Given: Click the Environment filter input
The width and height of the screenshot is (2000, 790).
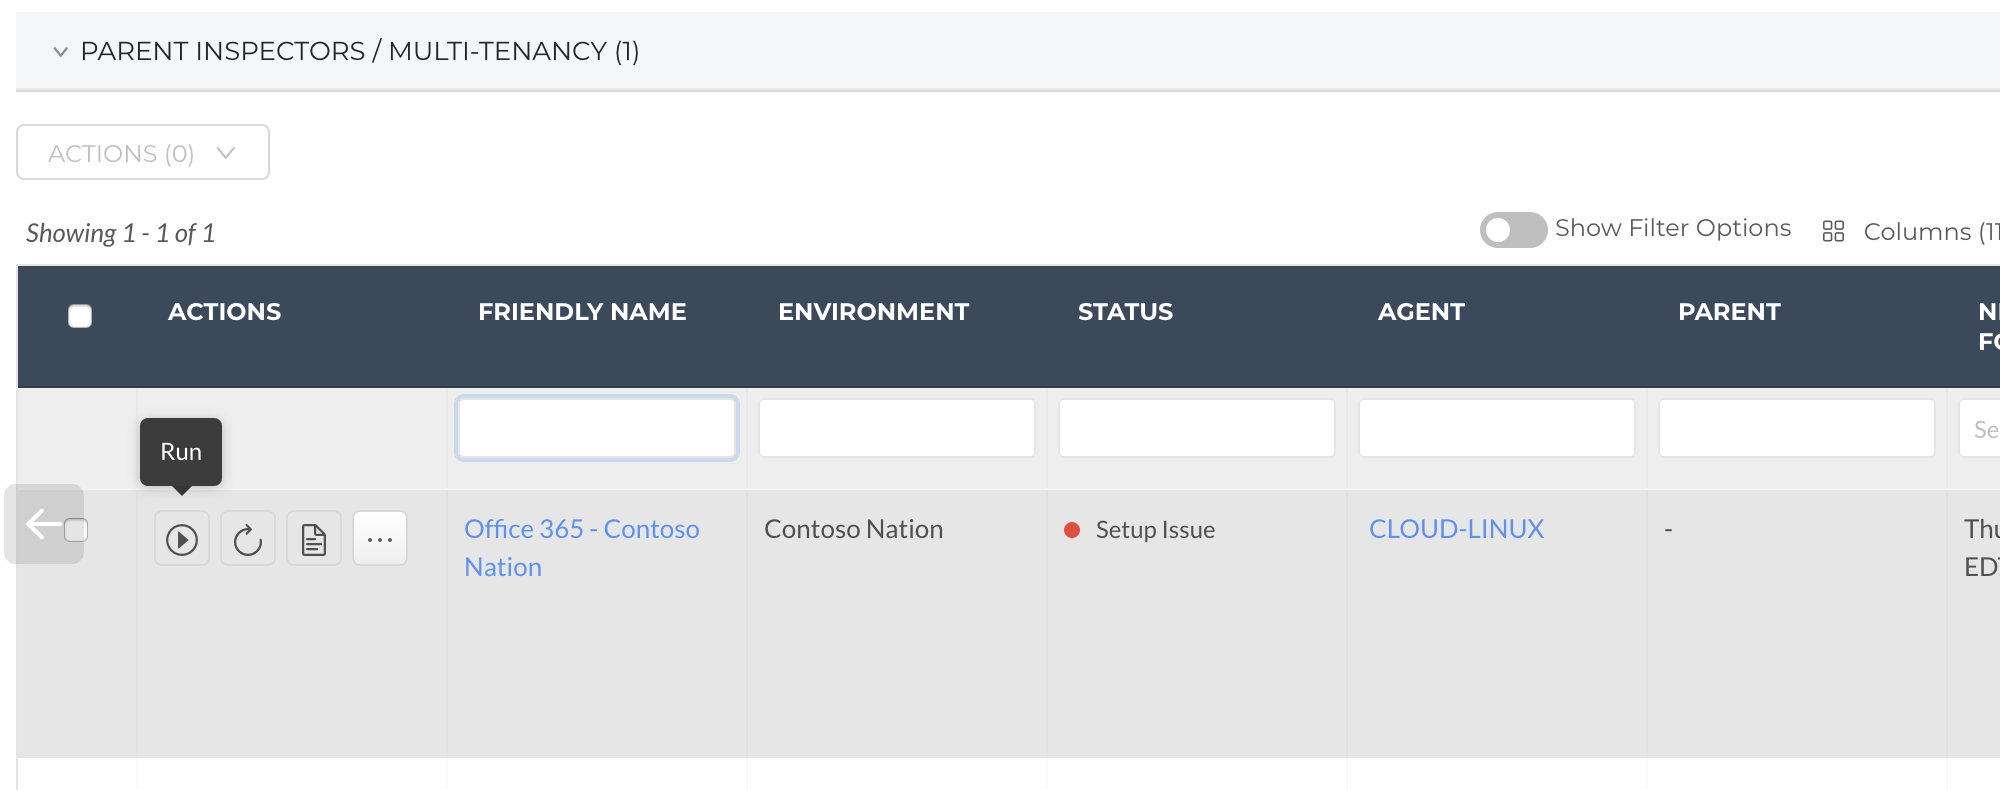Looking at the screenshot, I should tap(897, 428).
